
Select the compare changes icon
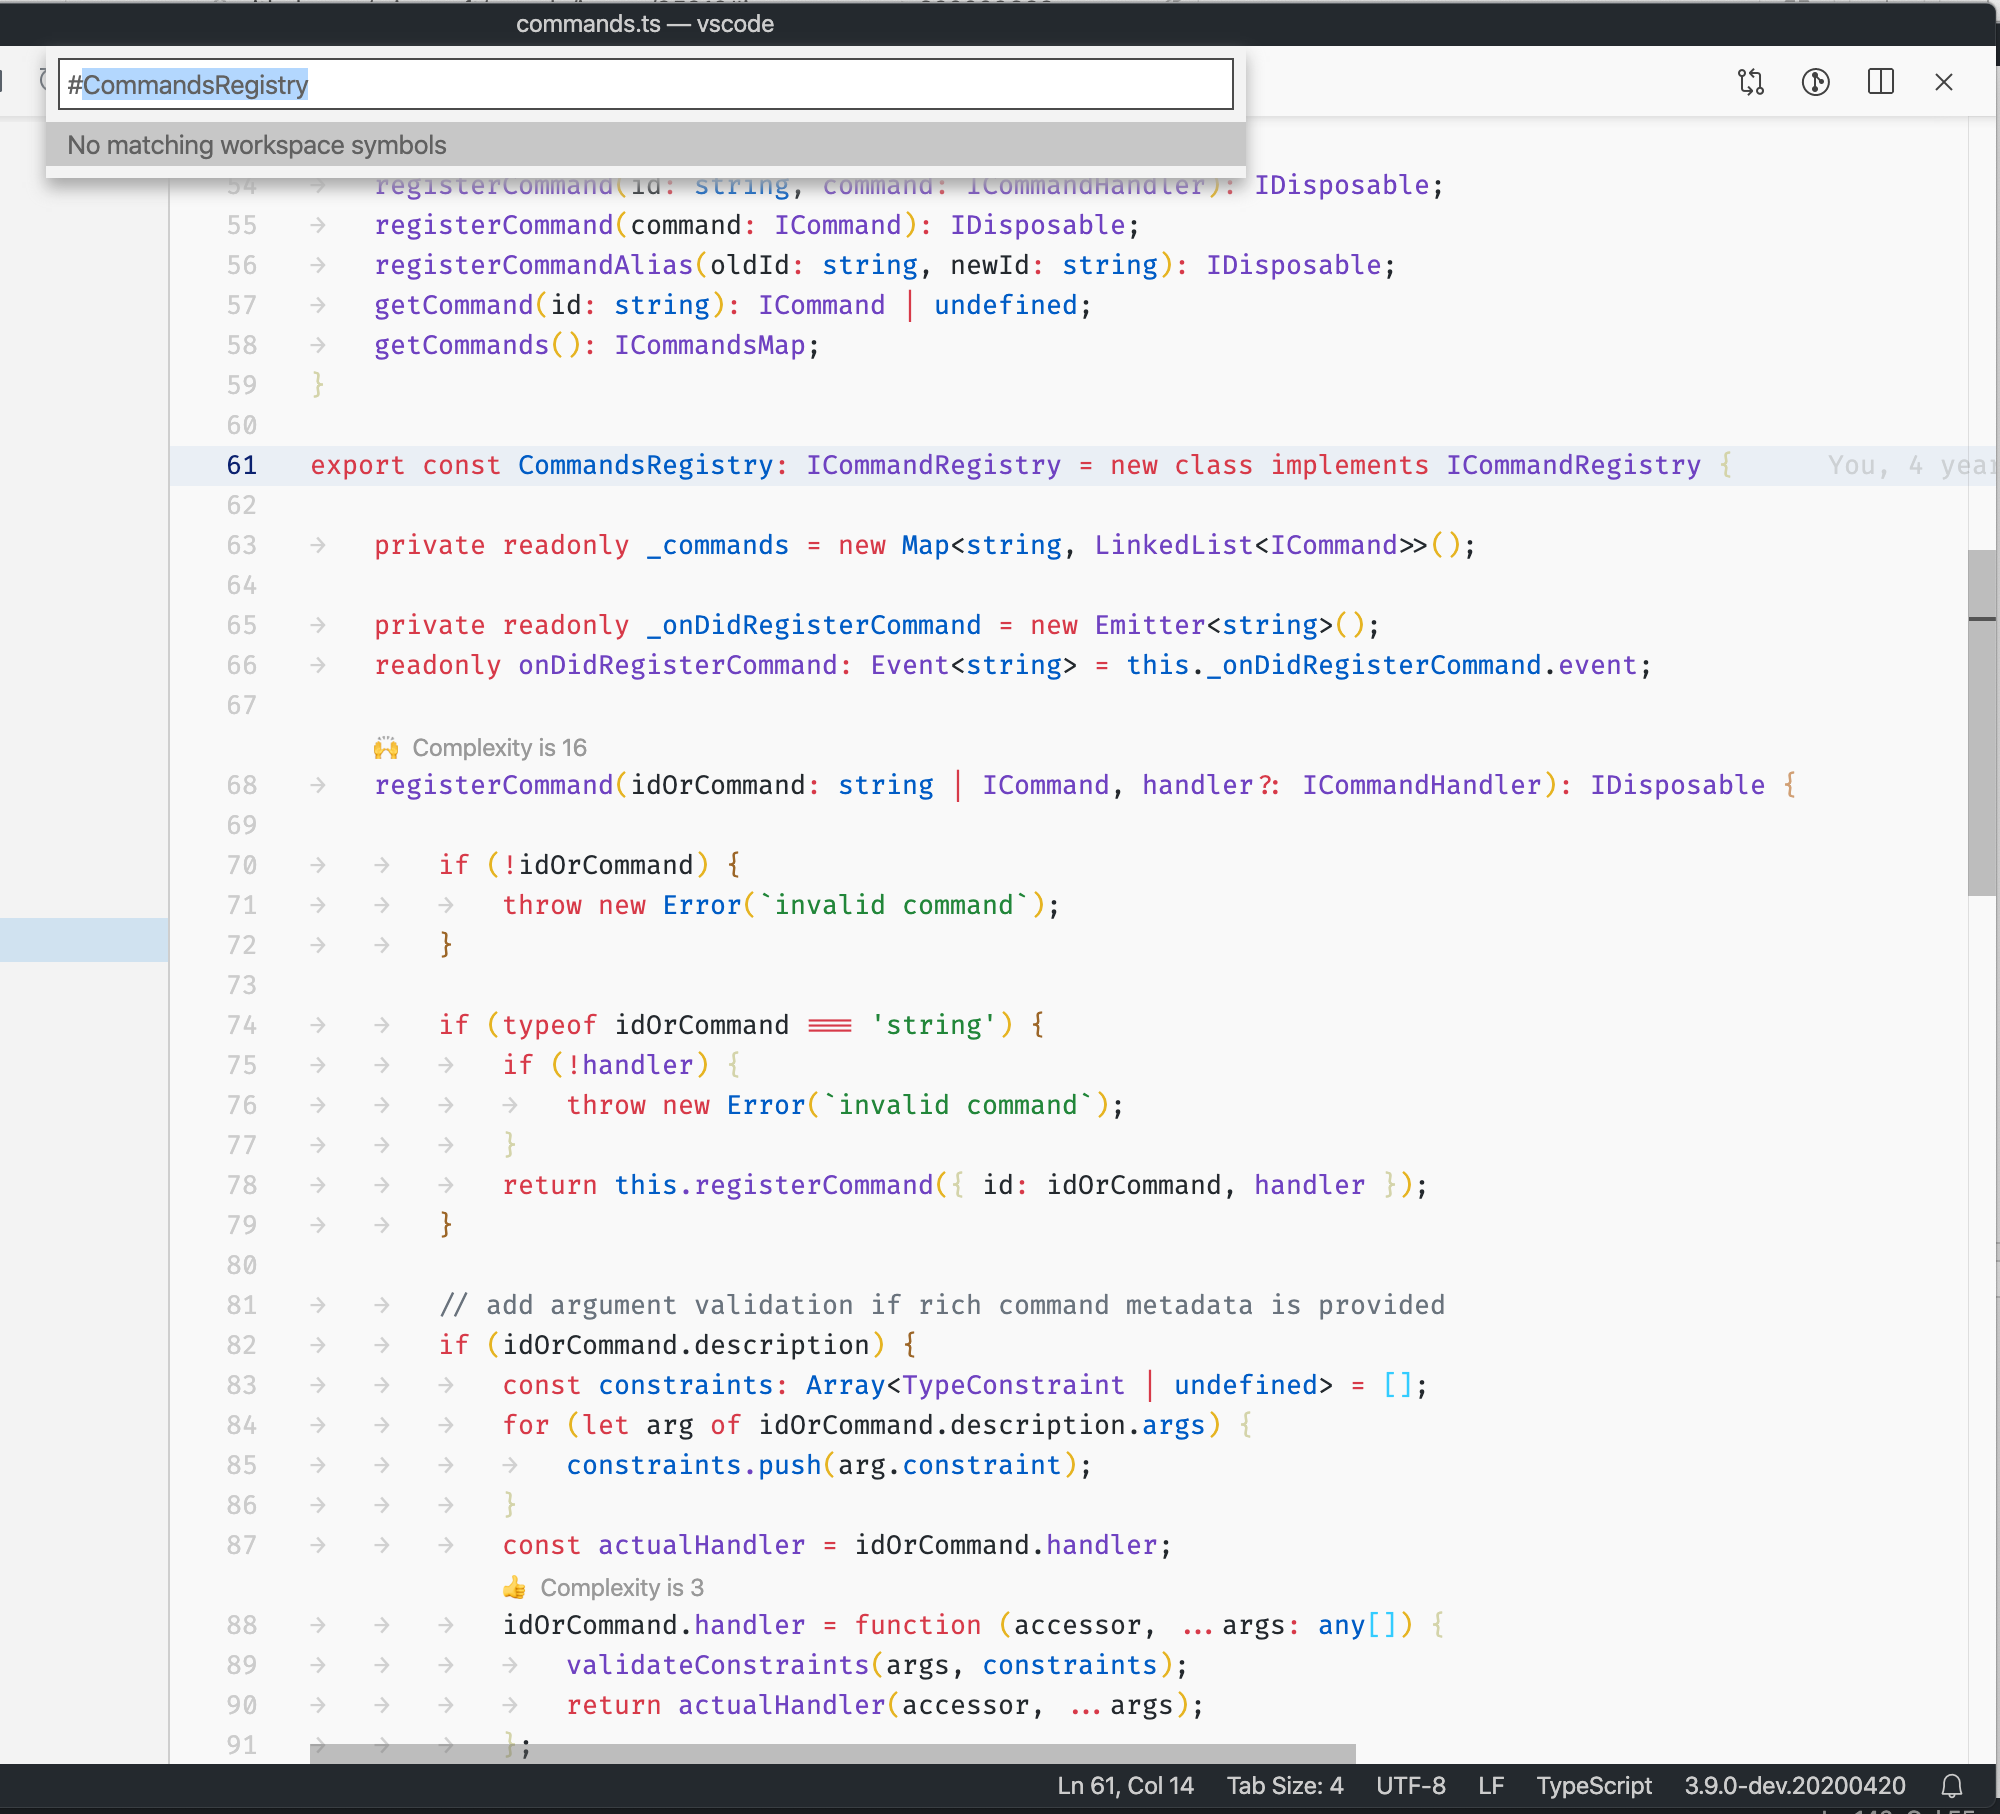[x=1752, y=83]
